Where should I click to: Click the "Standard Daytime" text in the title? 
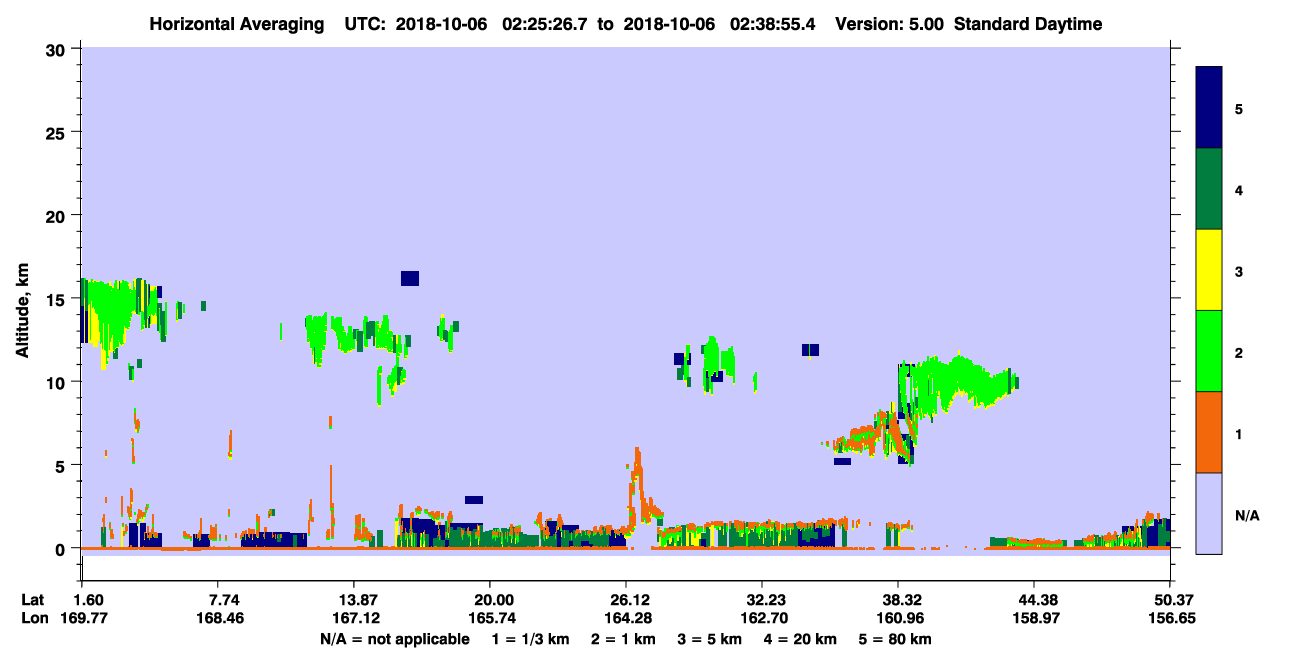[x=1028, y=24]
